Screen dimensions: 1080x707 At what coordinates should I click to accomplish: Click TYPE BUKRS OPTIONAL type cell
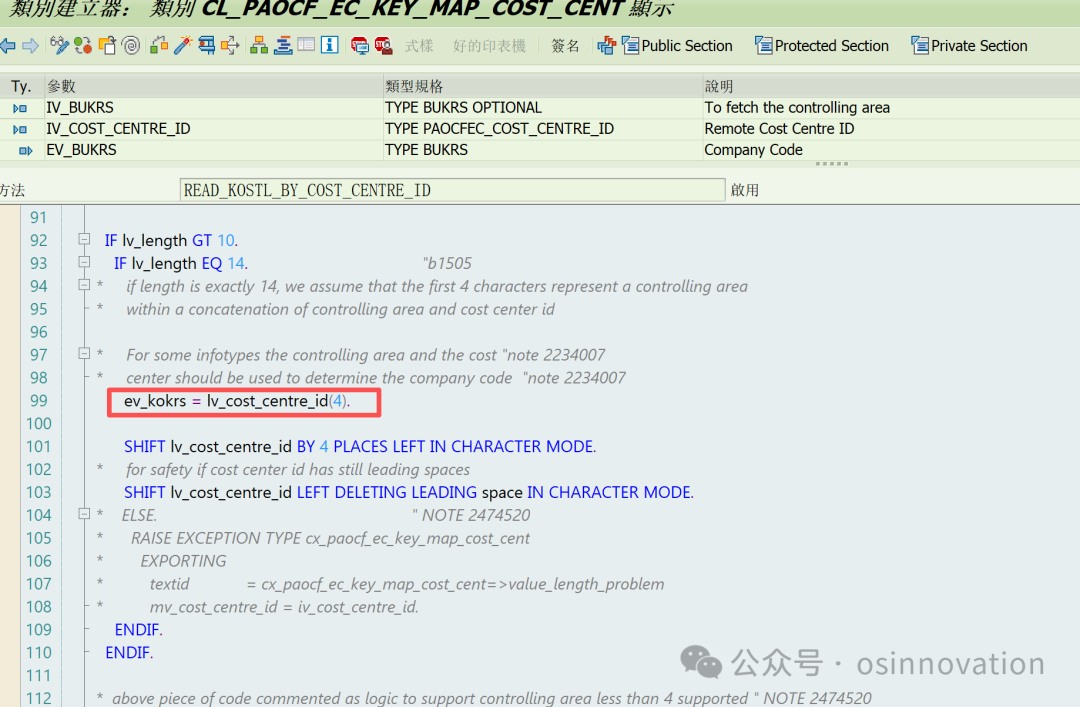click(542, 107)
